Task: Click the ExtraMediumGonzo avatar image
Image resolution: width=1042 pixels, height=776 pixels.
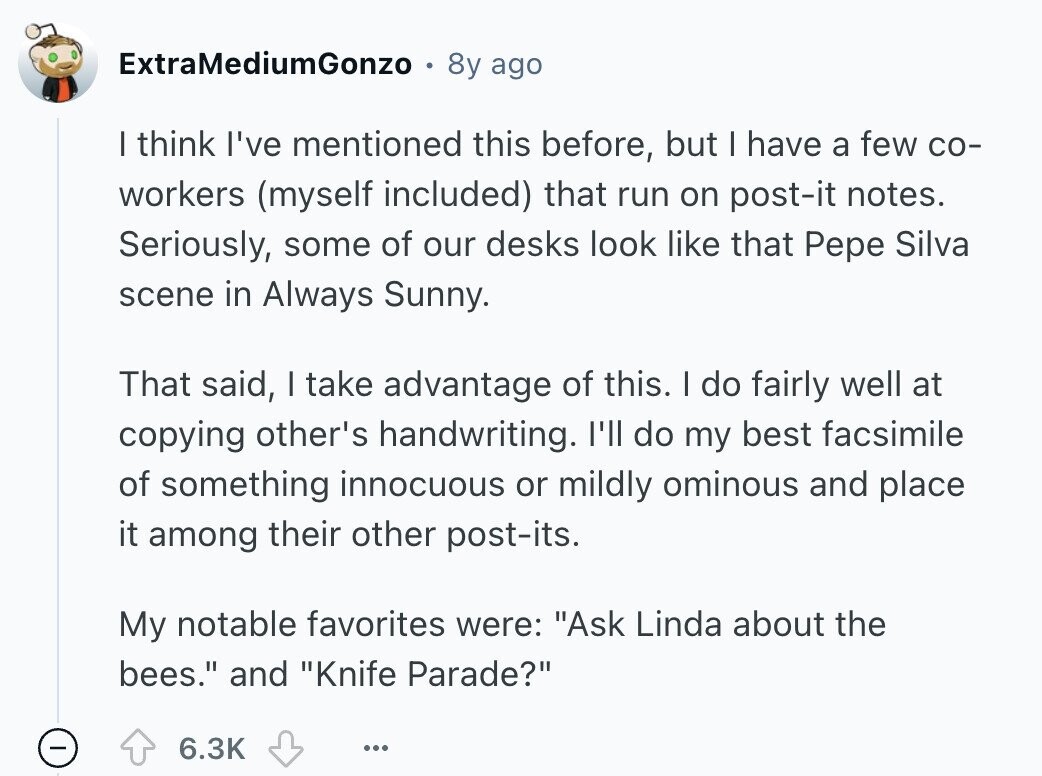Action: click(x=60, y=64)
